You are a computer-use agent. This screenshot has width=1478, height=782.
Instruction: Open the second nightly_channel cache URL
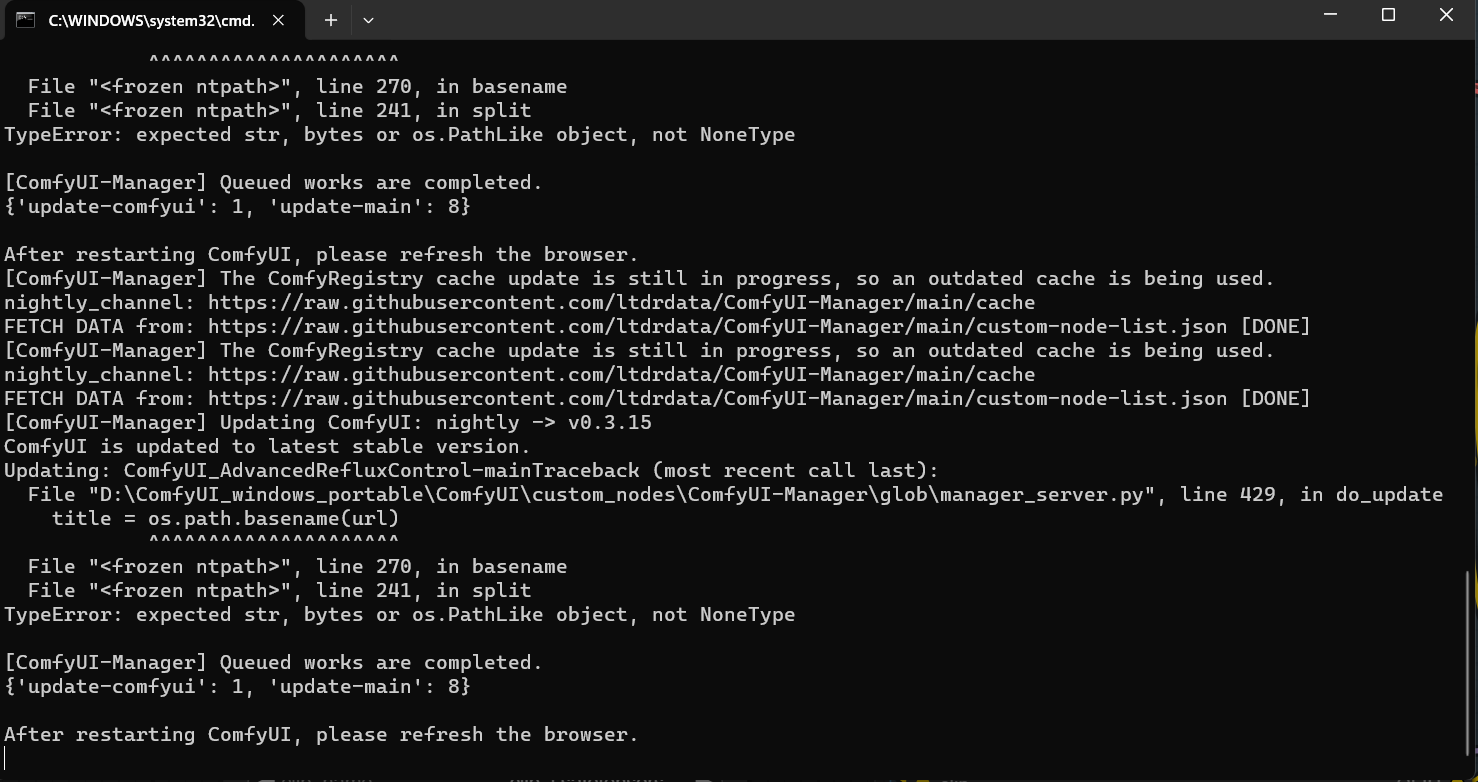tap(621, 374)
